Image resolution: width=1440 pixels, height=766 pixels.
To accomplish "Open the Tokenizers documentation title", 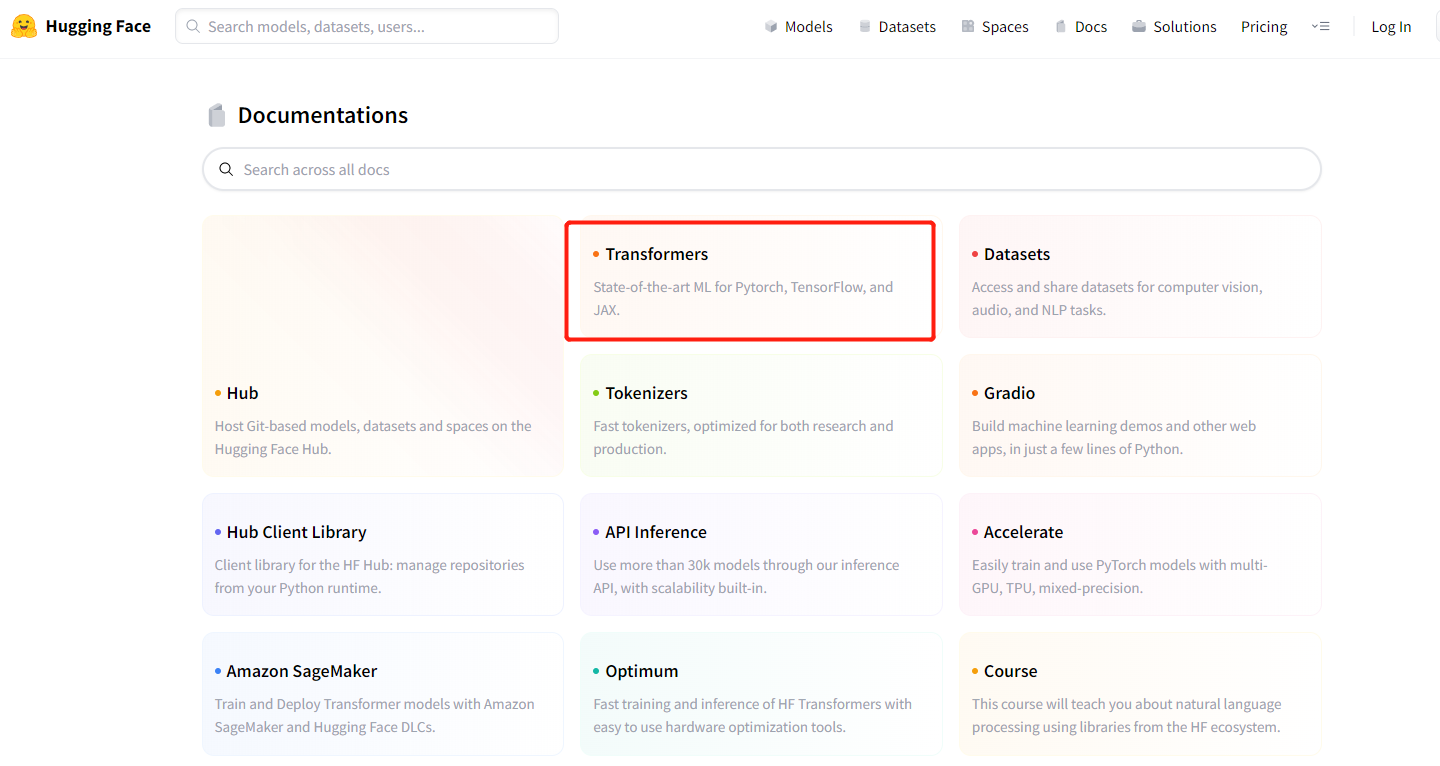I will (646, 393).
